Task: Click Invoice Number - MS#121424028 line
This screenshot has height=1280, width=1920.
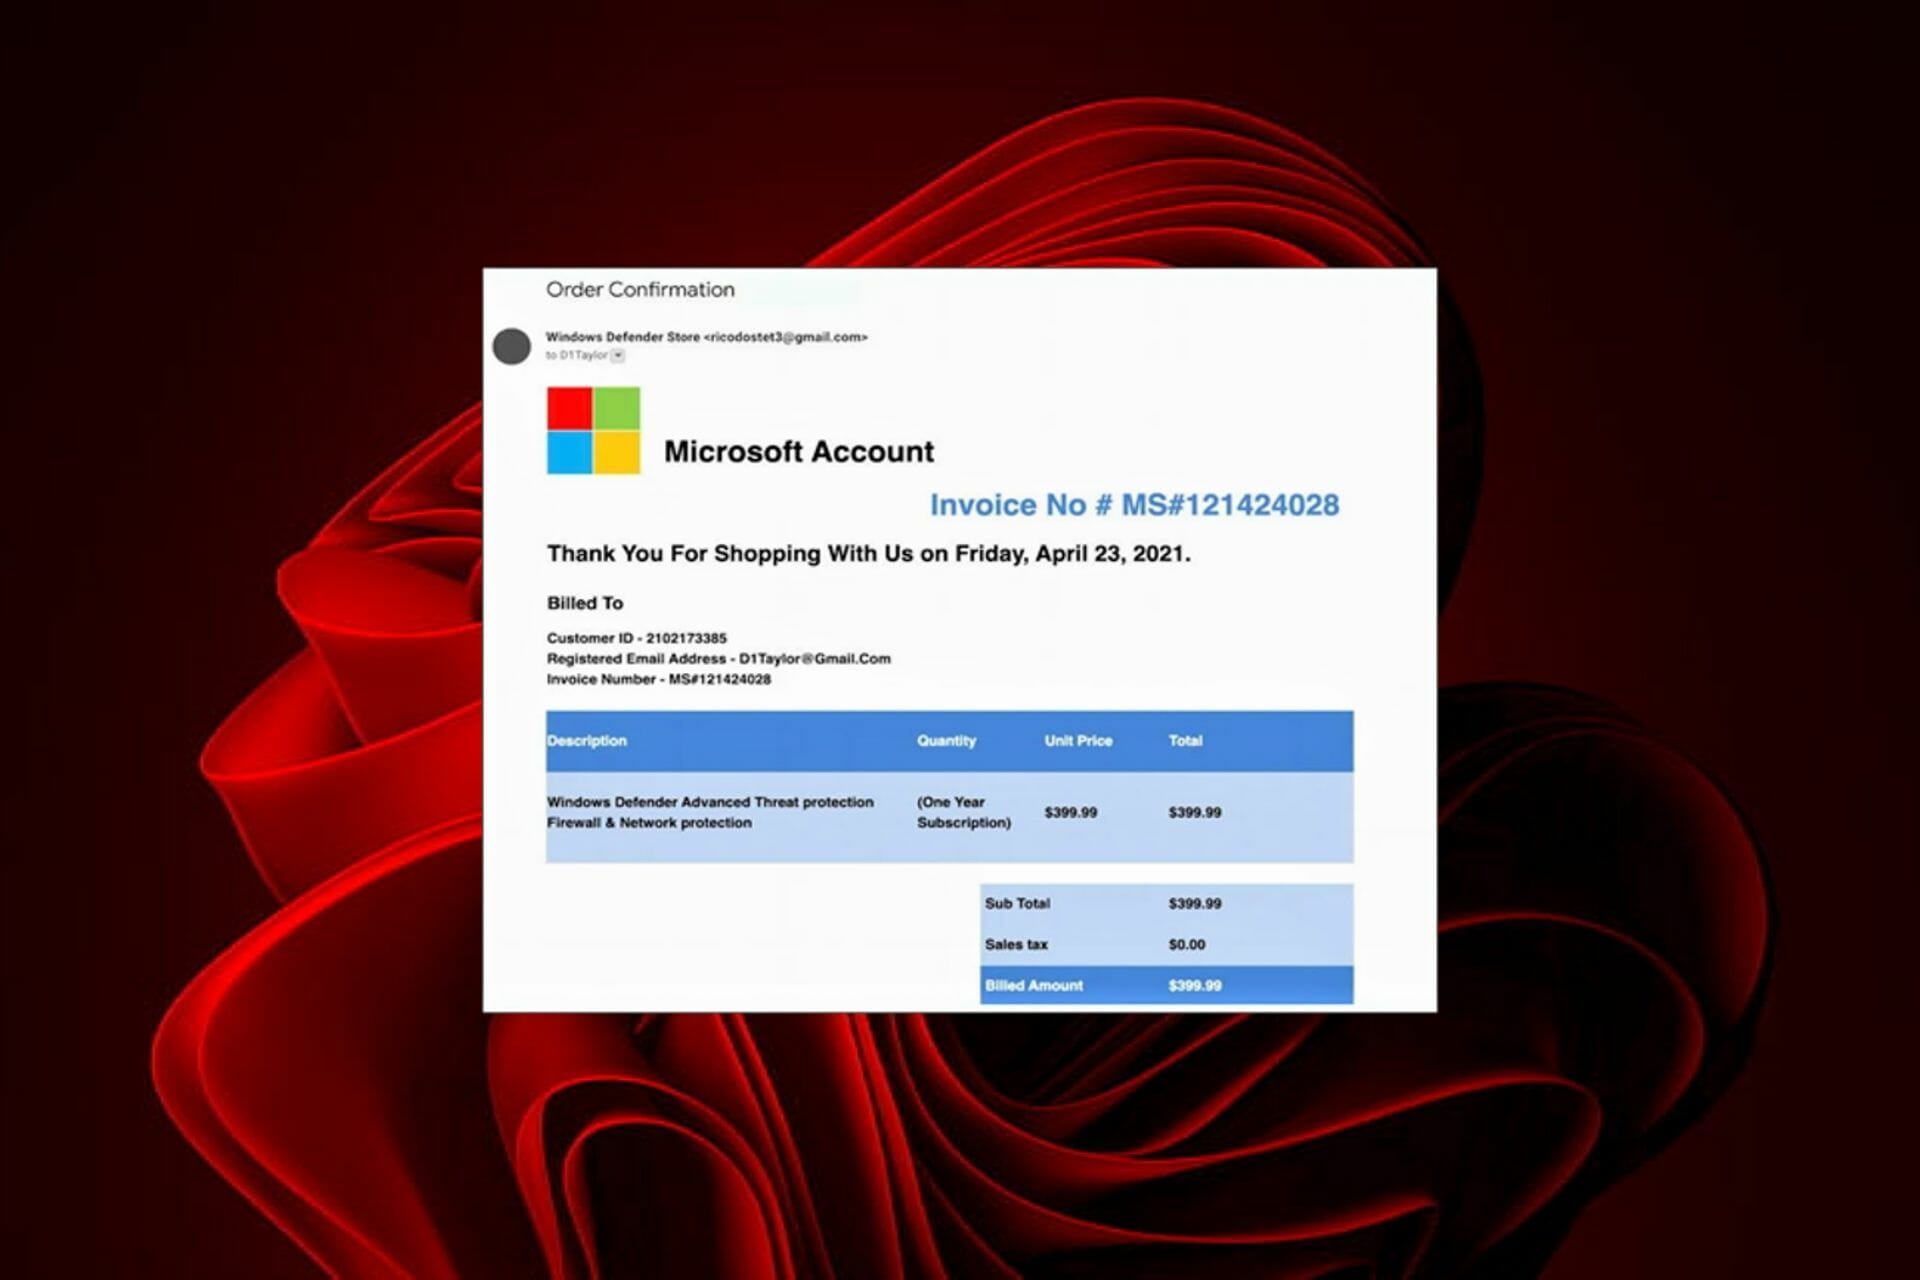Action: click(658, 679)
